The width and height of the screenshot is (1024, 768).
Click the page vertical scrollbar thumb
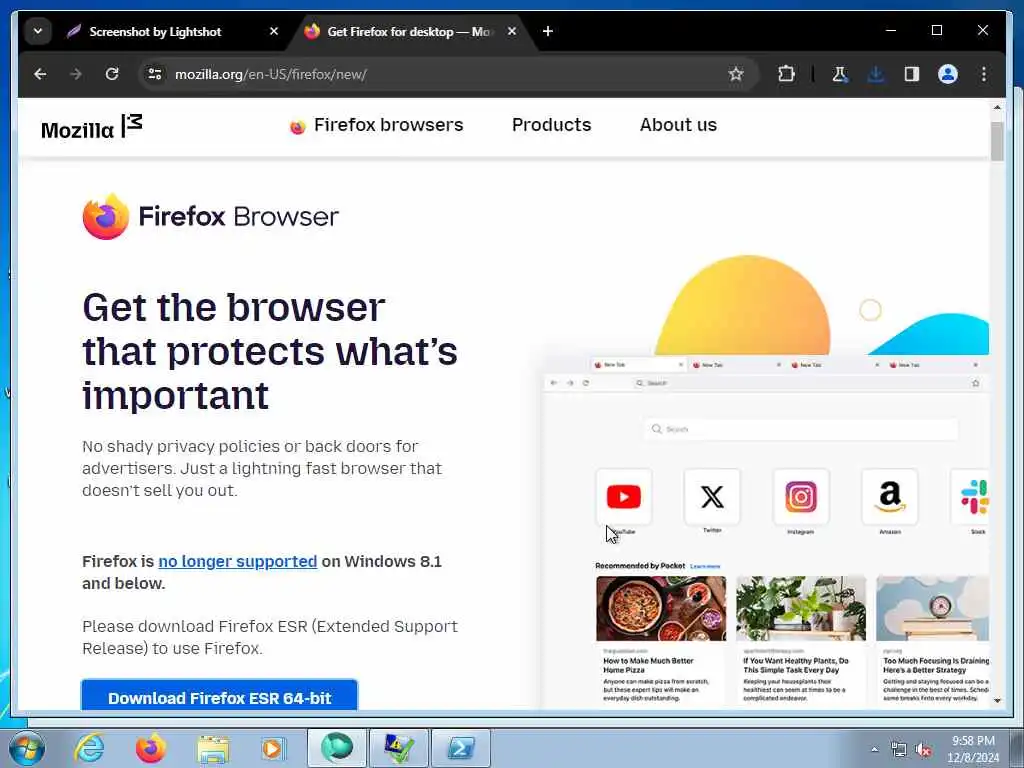click(x=997, y=141)
